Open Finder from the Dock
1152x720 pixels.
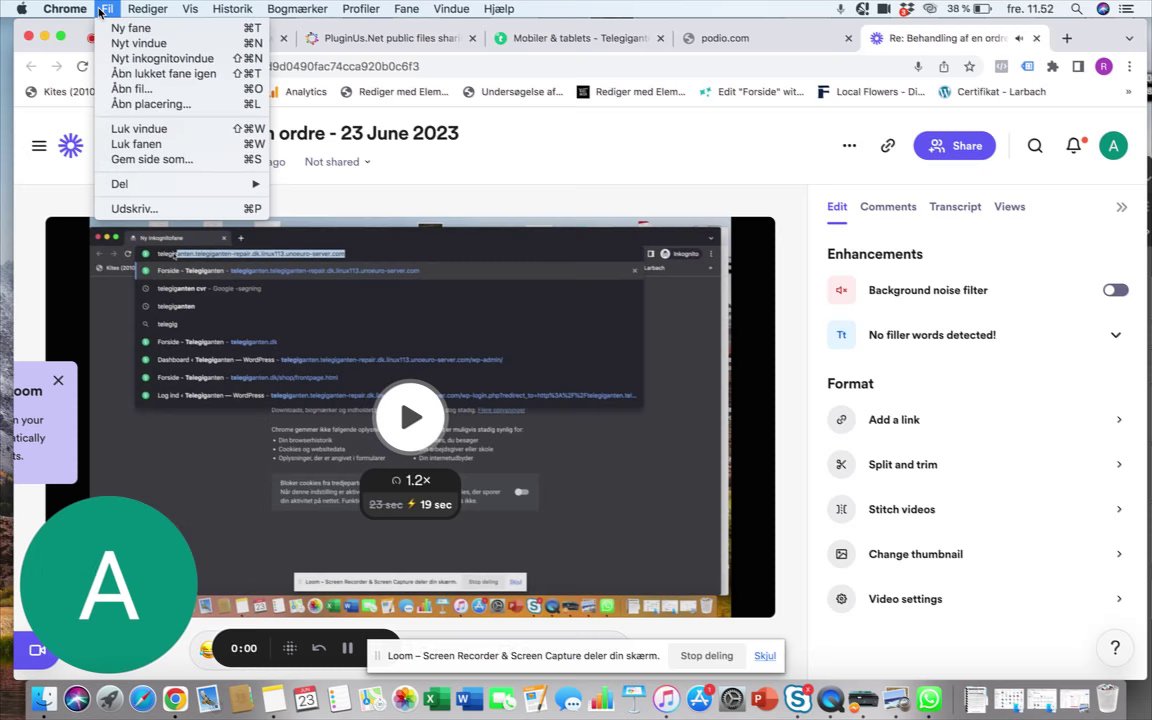pos(43,698)
